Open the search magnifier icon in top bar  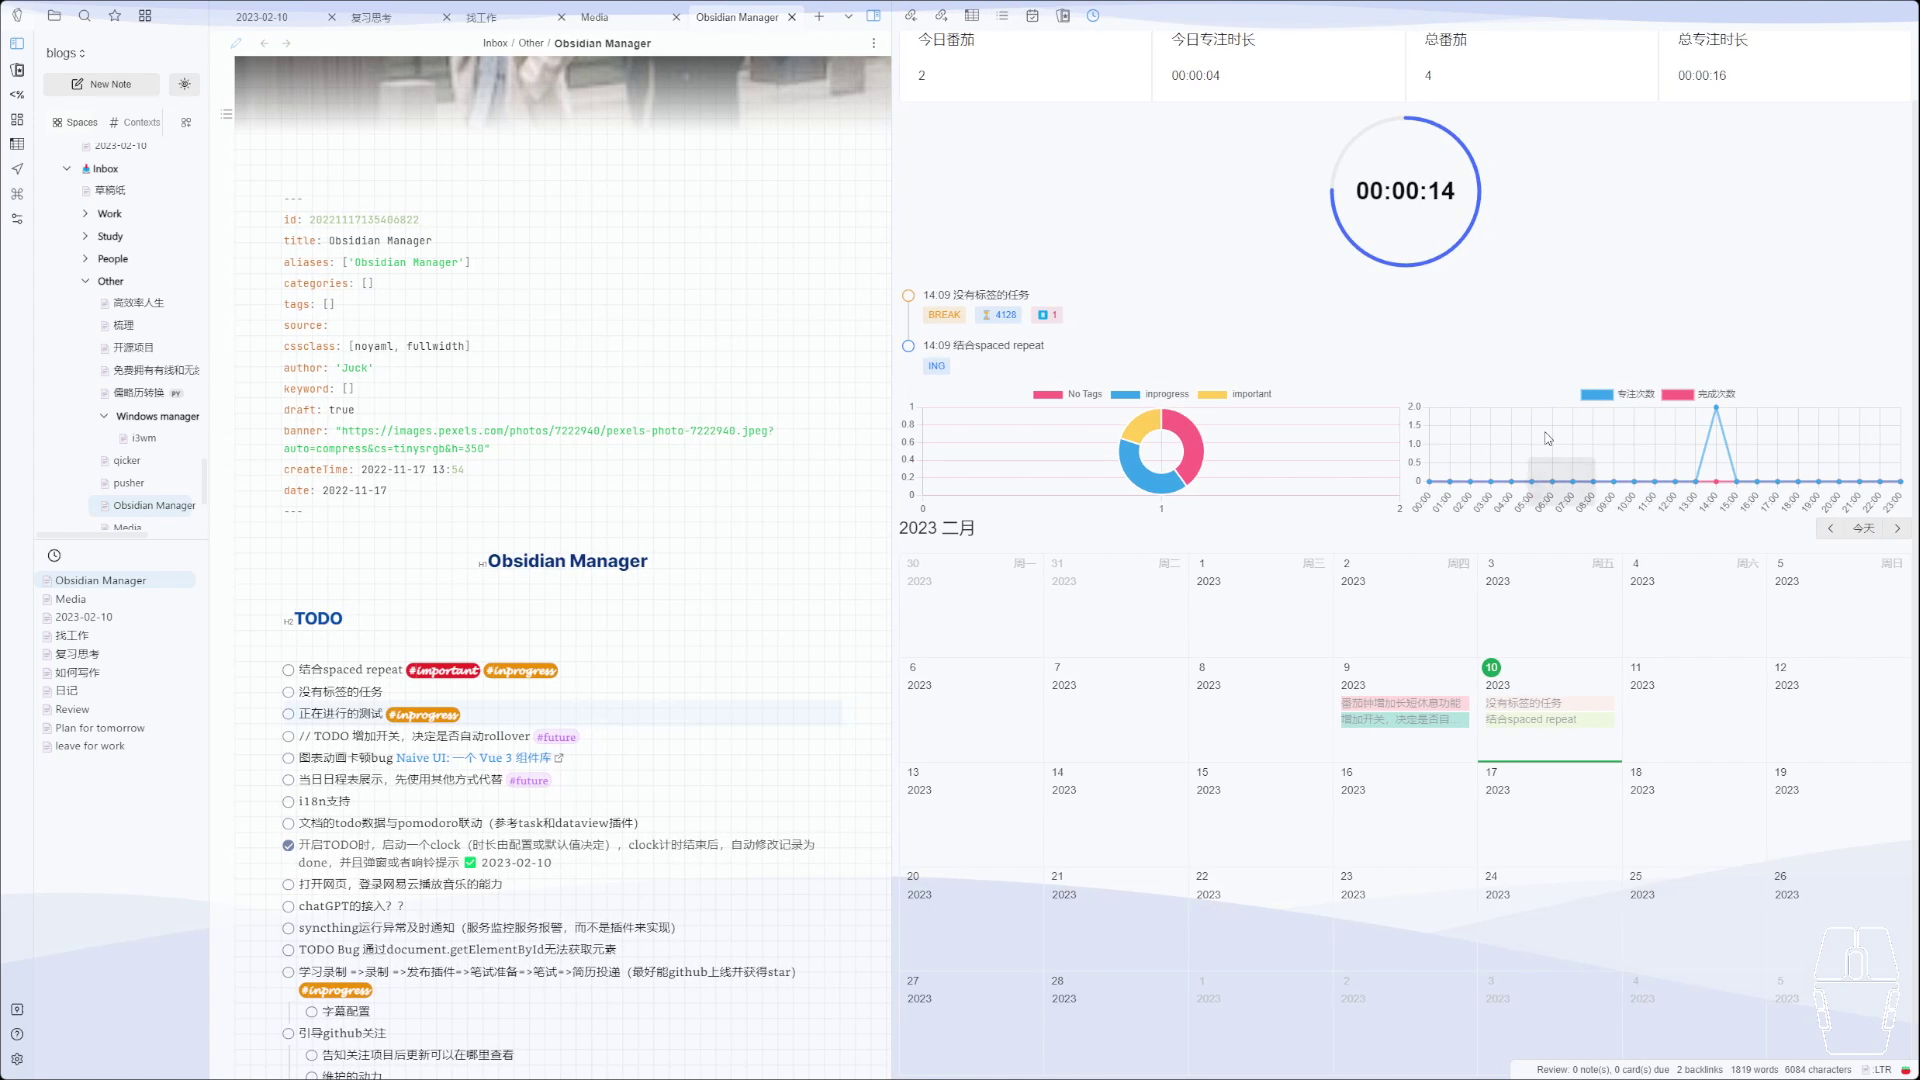84,16
